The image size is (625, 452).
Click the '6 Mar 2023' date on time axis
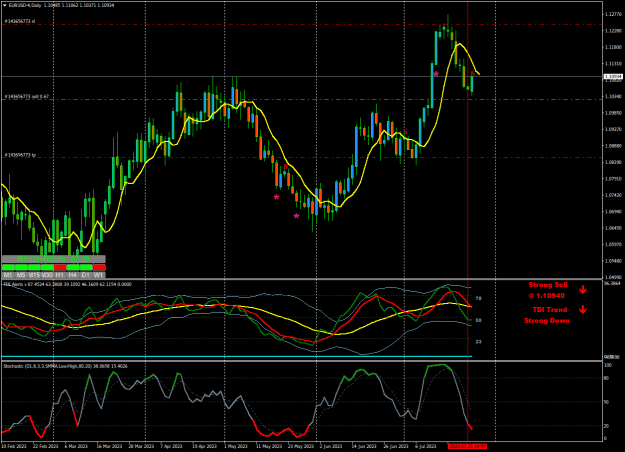[x=76, y=446]
